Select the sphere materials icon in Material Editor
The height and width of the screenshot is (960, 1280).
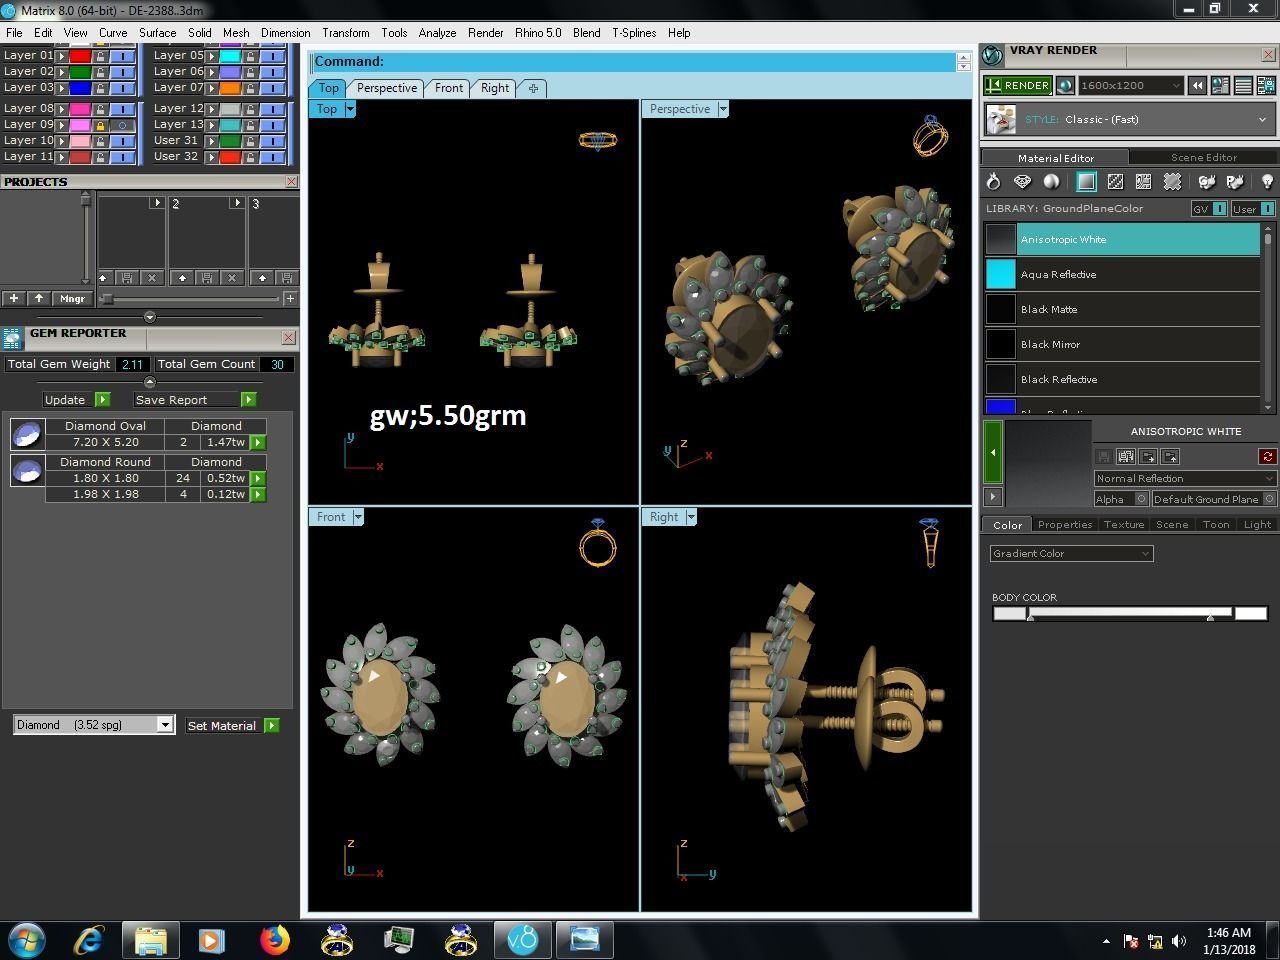click(x=1051, y=182)
